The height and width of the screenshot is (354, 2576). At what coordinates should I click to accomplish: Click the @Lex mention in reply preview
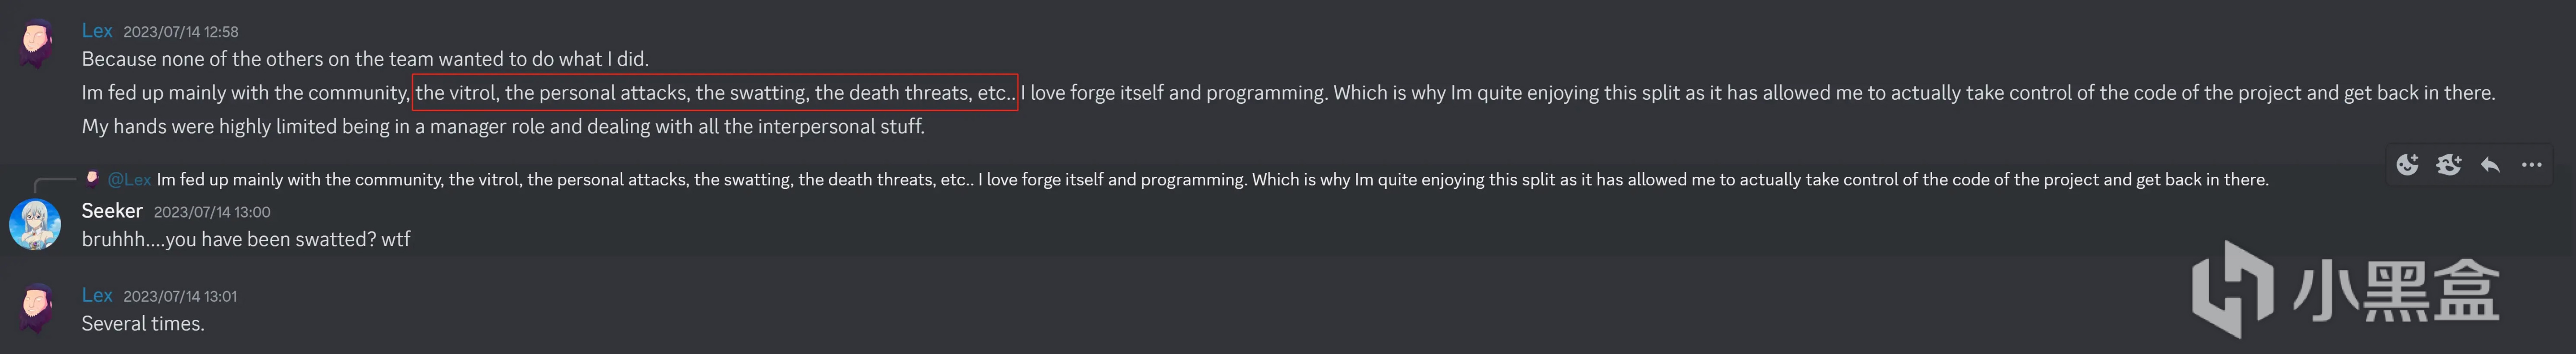[129, 180]
